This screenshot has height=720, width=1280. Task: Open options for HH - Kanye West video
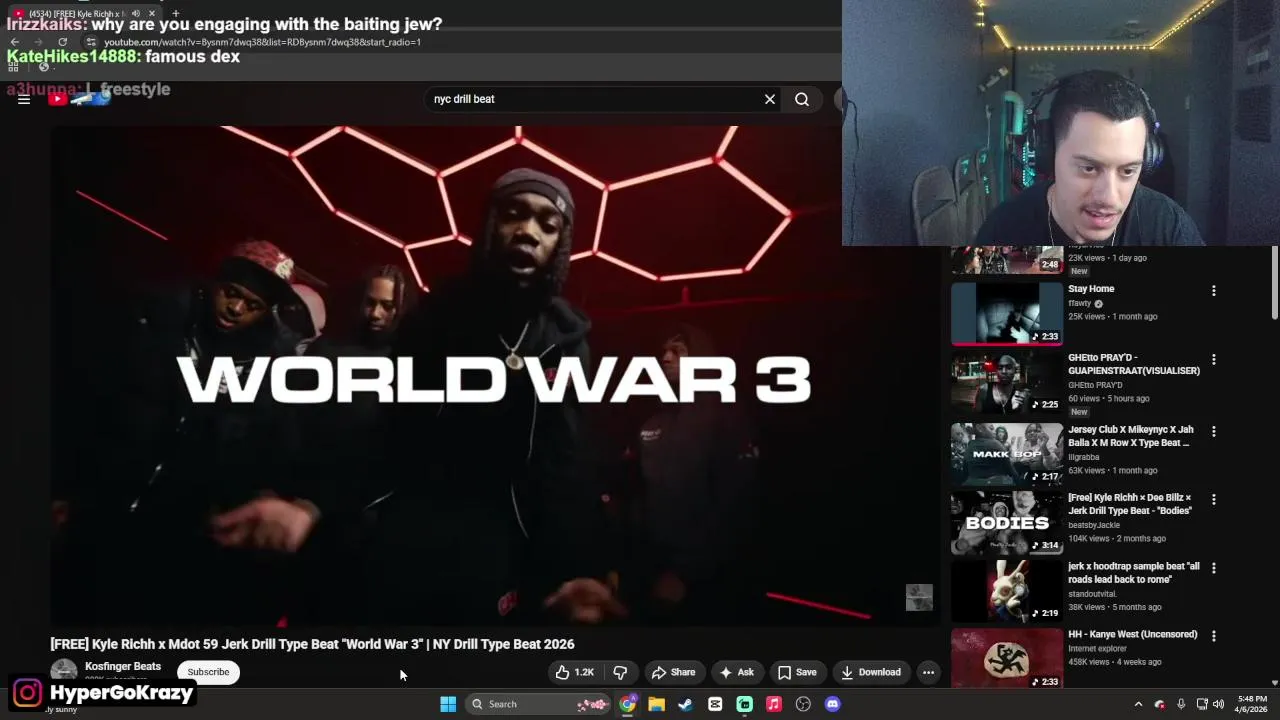pos(1214,636)
